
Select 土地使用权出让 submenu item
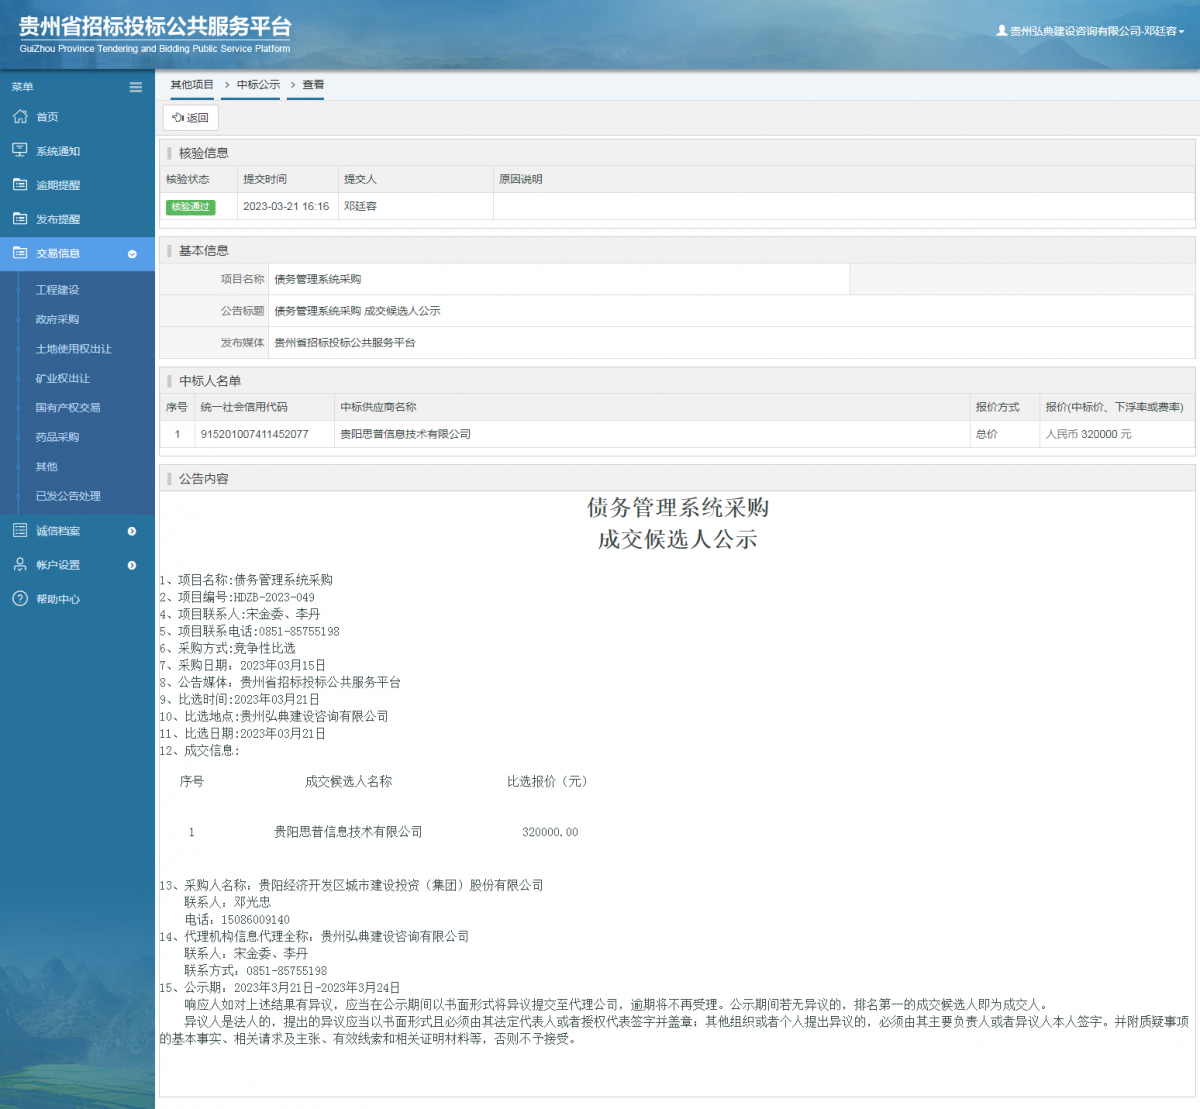pos(73,349)
